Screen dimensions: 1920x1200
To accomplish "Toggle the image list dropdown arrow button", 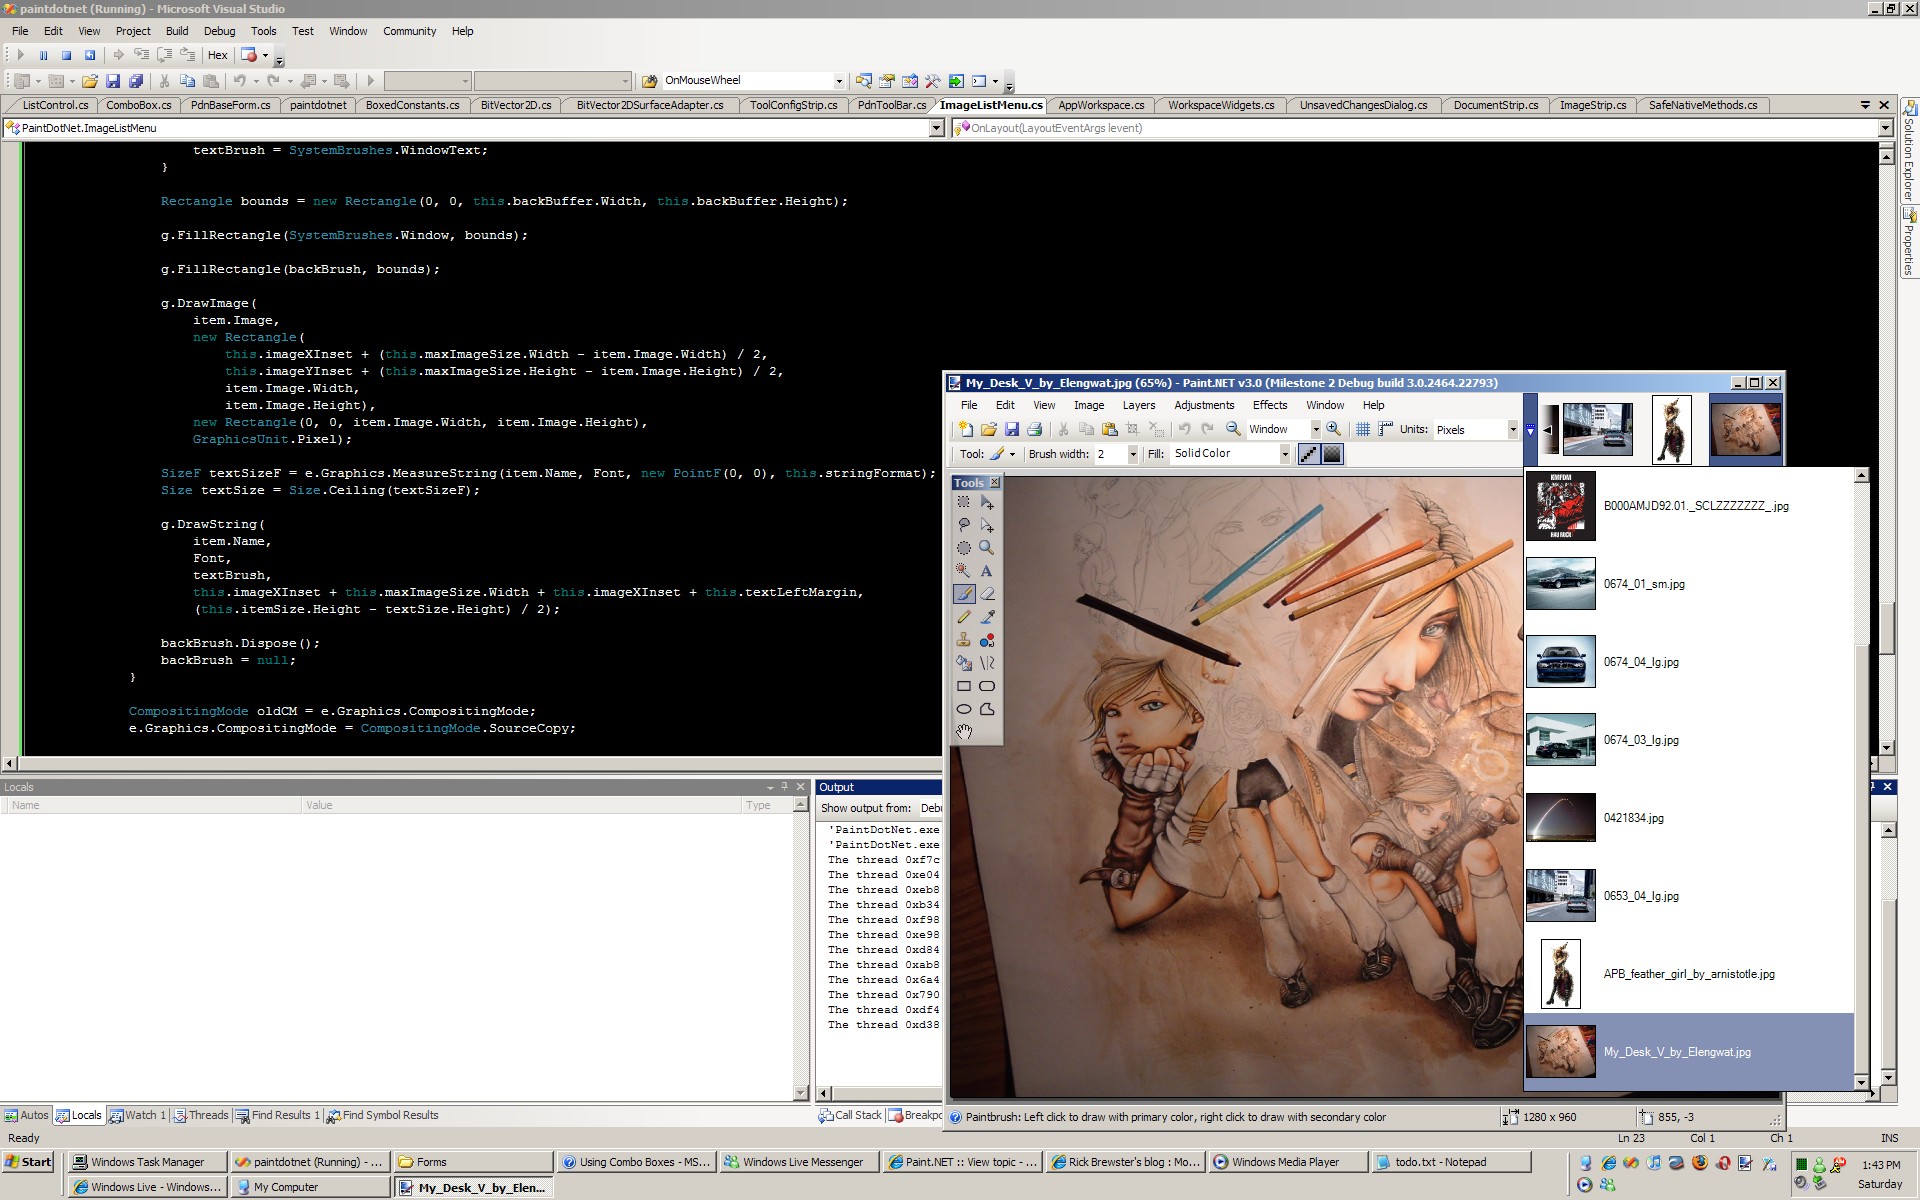I will [1530, 430].
